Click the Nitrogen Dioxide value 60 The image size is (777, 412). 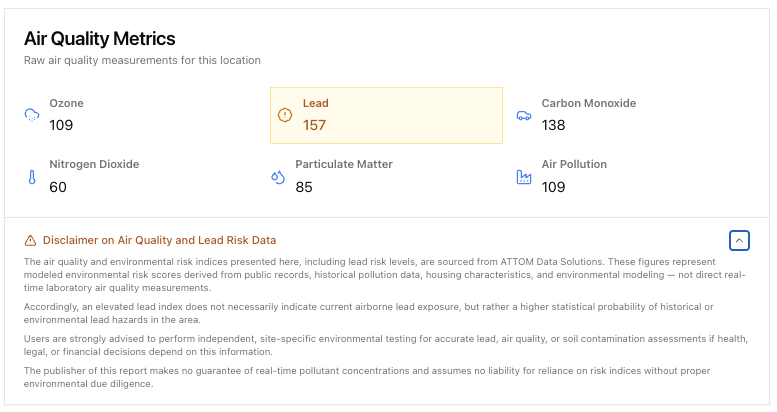(58, 187)
